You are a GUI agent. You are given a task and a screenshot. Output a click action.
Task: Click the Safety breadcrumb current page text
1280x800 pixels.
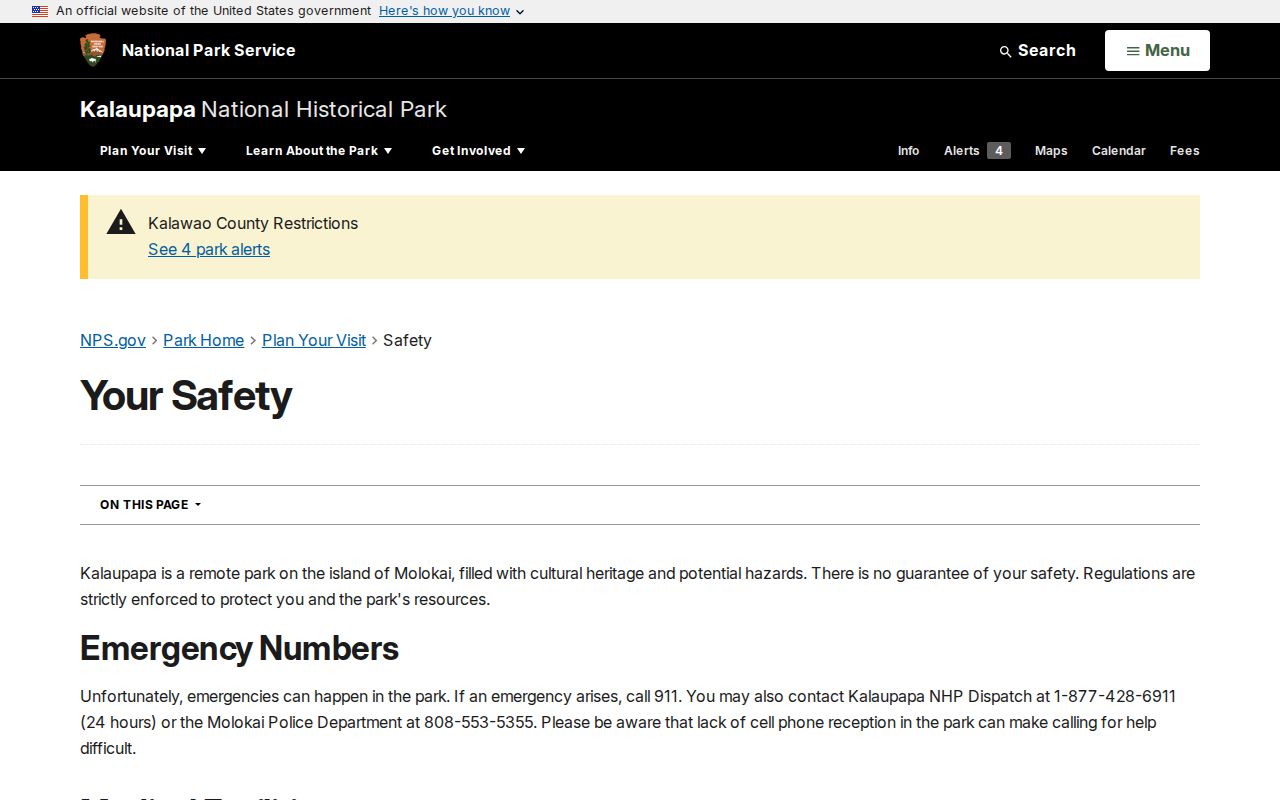tap(407, 340)
